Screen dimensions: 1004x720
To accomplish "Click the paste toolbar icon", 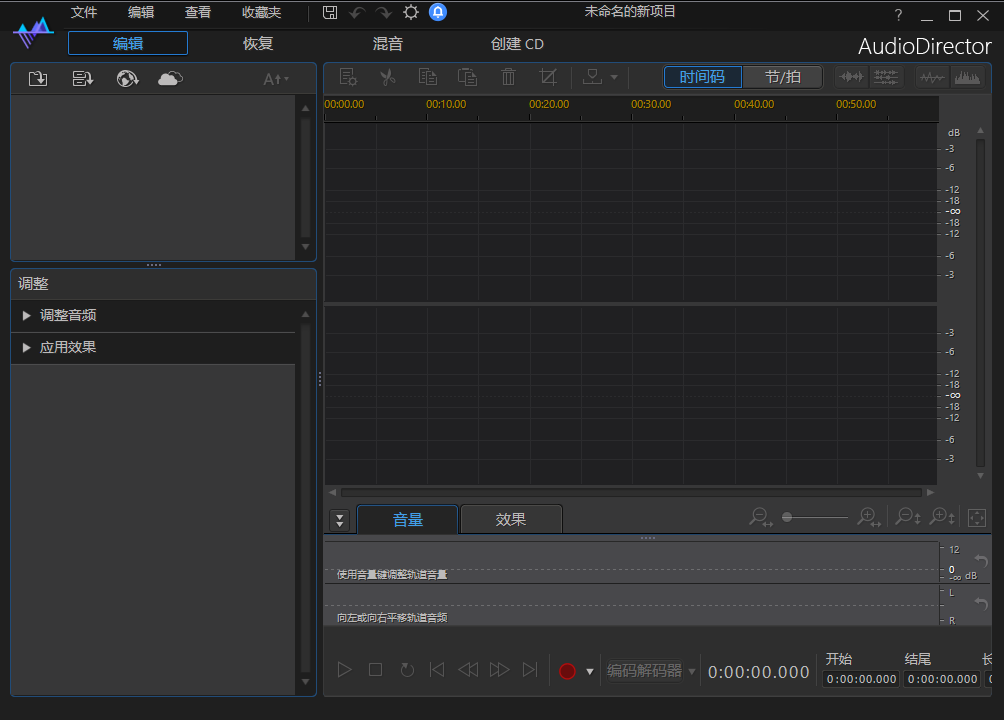I will (467, 78).
